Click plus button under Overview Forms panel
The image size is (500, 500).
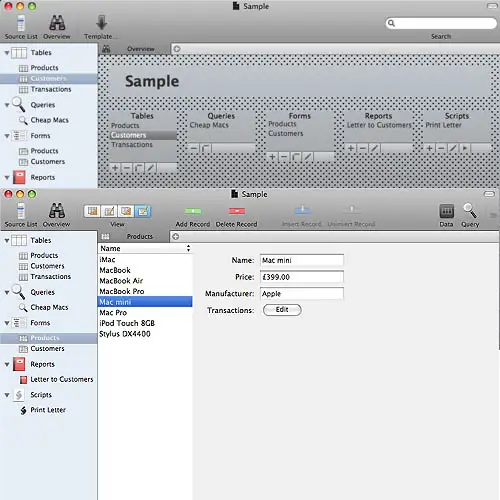[x=272, y=157]
